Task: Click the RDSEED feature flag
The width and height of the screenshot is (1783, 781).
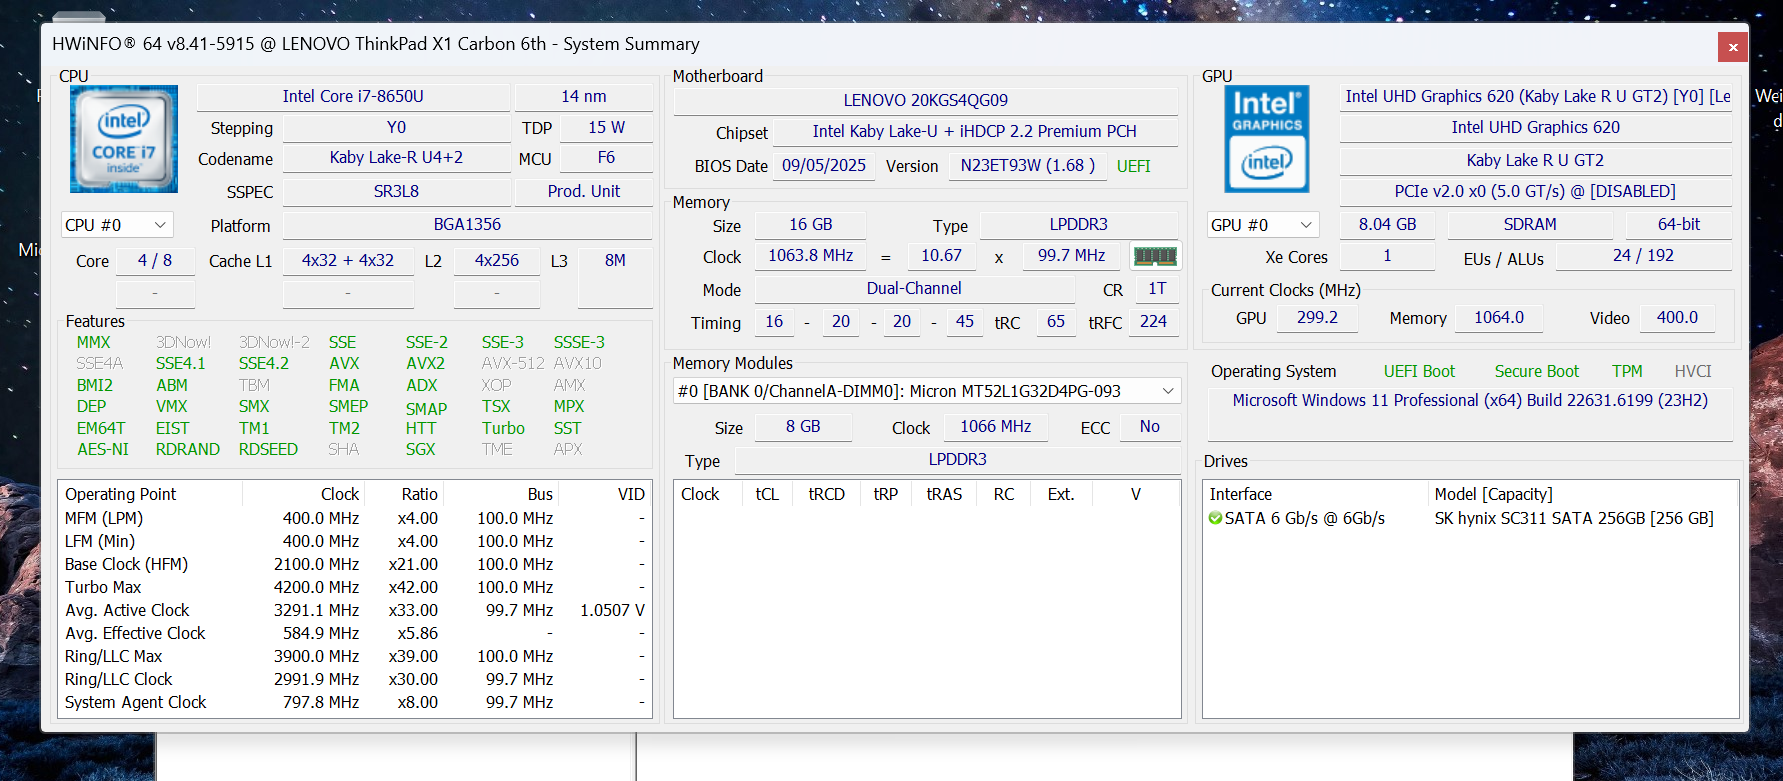Action: tap(268, 450)
